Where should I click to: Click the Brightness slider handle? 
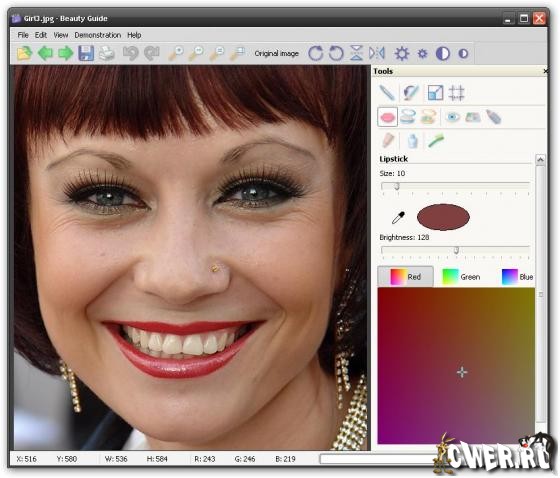tap(456, 250)
